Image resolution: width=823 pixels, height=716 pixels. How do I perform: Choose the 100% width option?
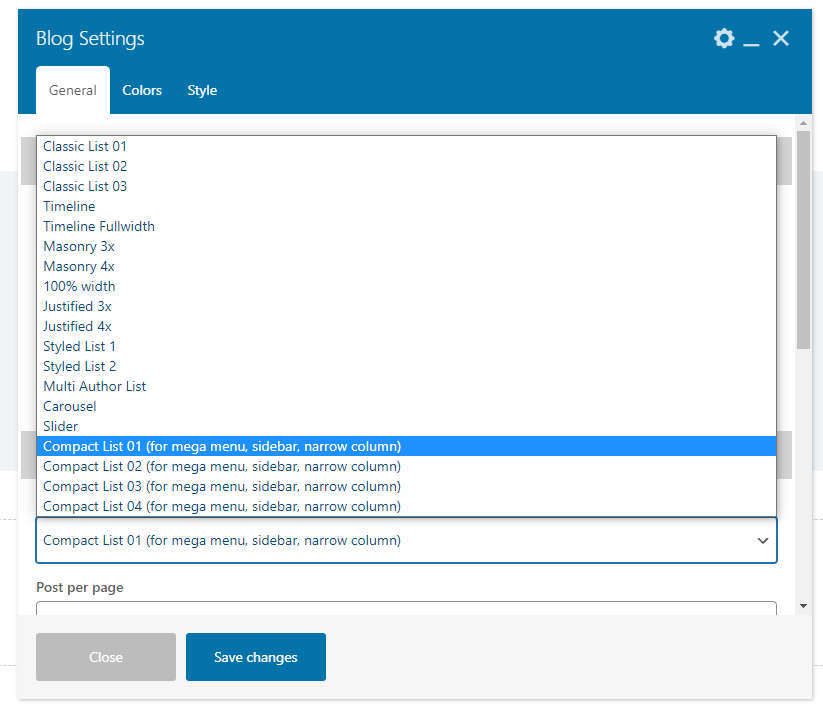tap(79, 286)
